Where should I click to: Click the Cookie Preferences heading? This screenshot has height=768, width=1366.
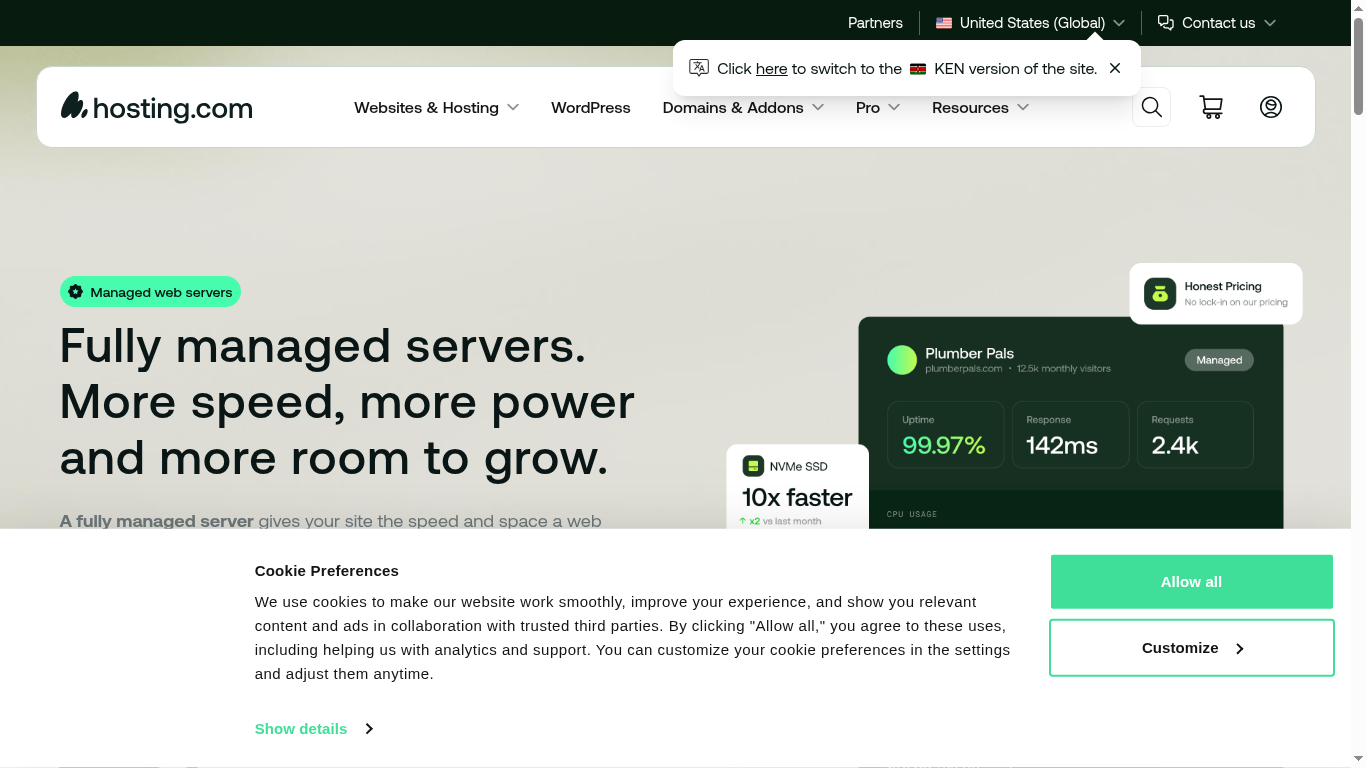pyautogui.click(x=327, y=571)
